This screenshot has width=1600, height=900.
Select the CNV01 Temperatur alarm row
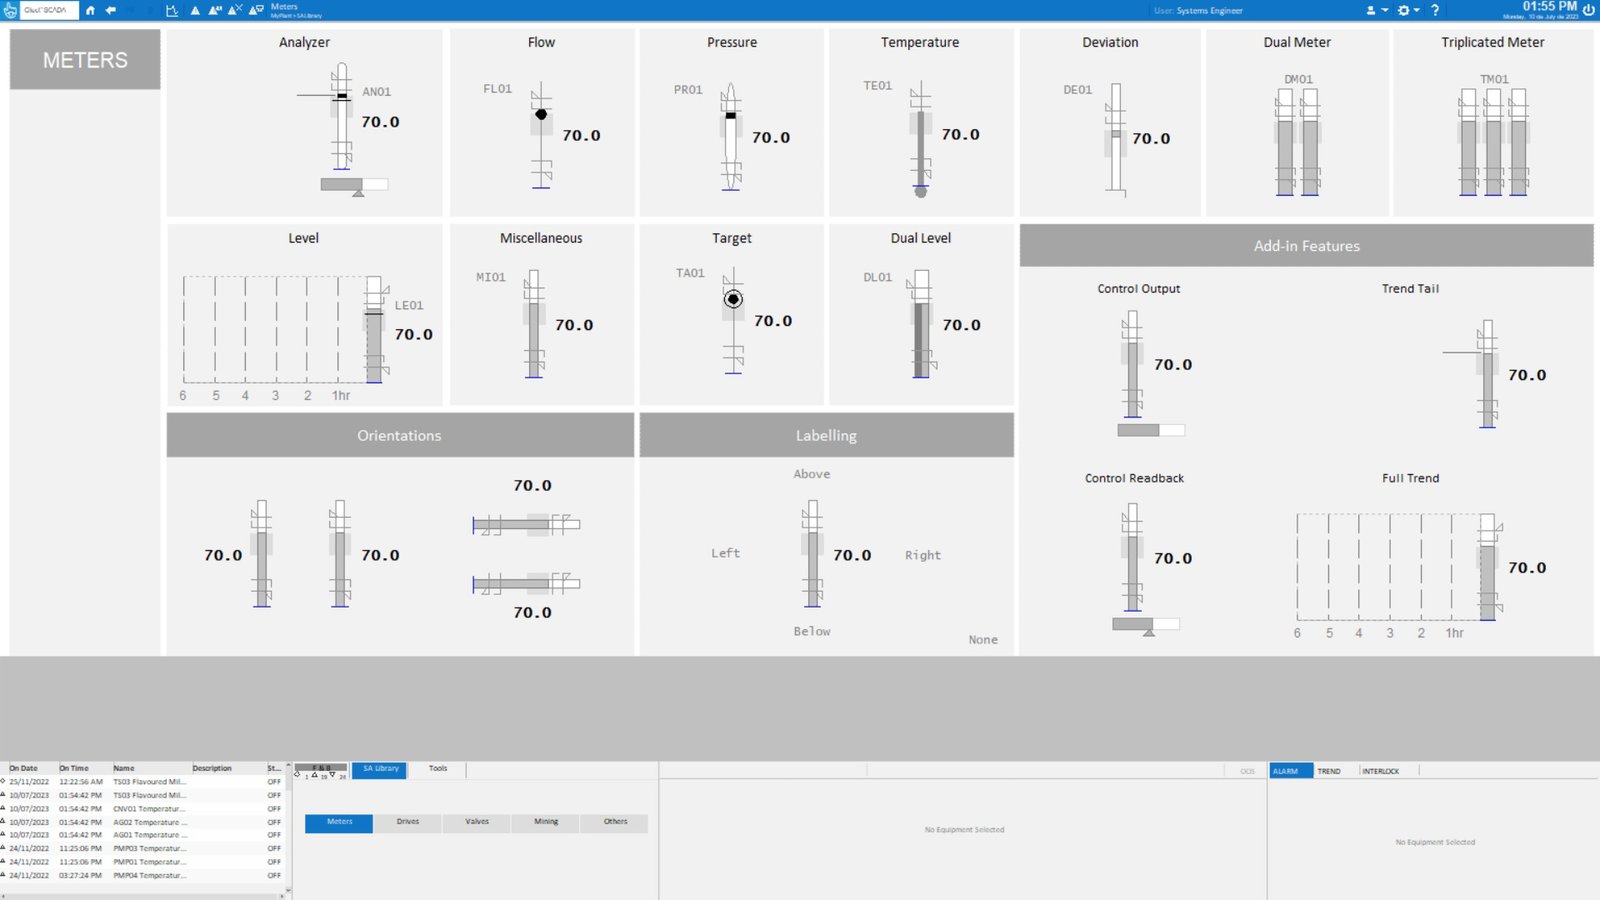point(141,809)
